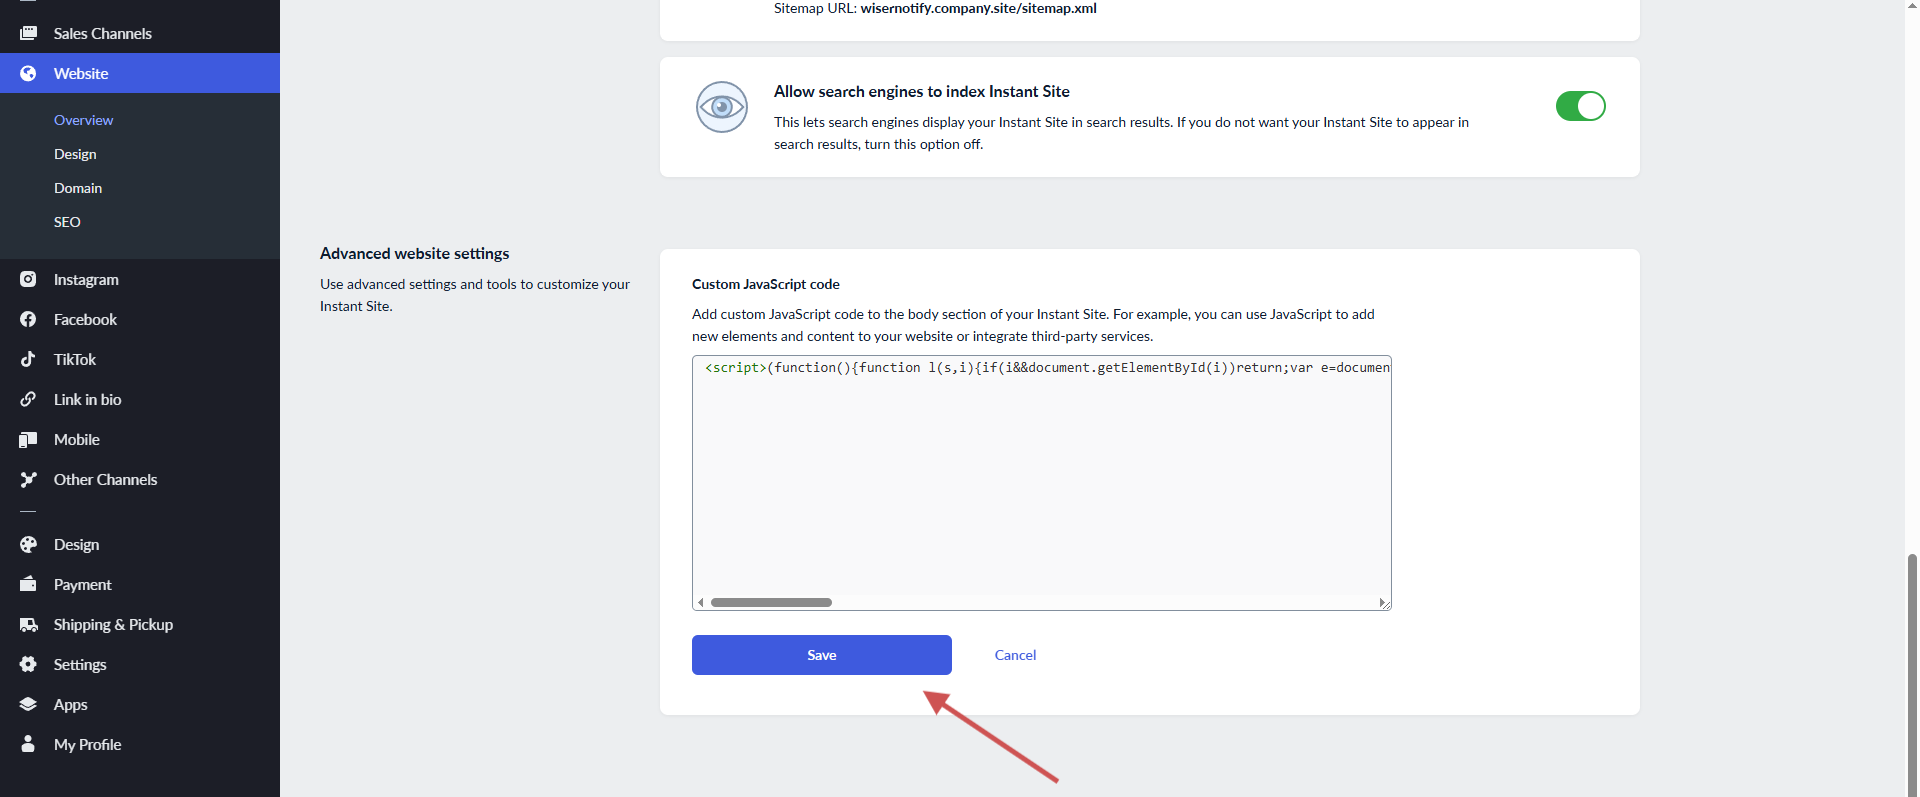
Task: Go to the Domain submenu item
Action: click(x=78, y=188)
